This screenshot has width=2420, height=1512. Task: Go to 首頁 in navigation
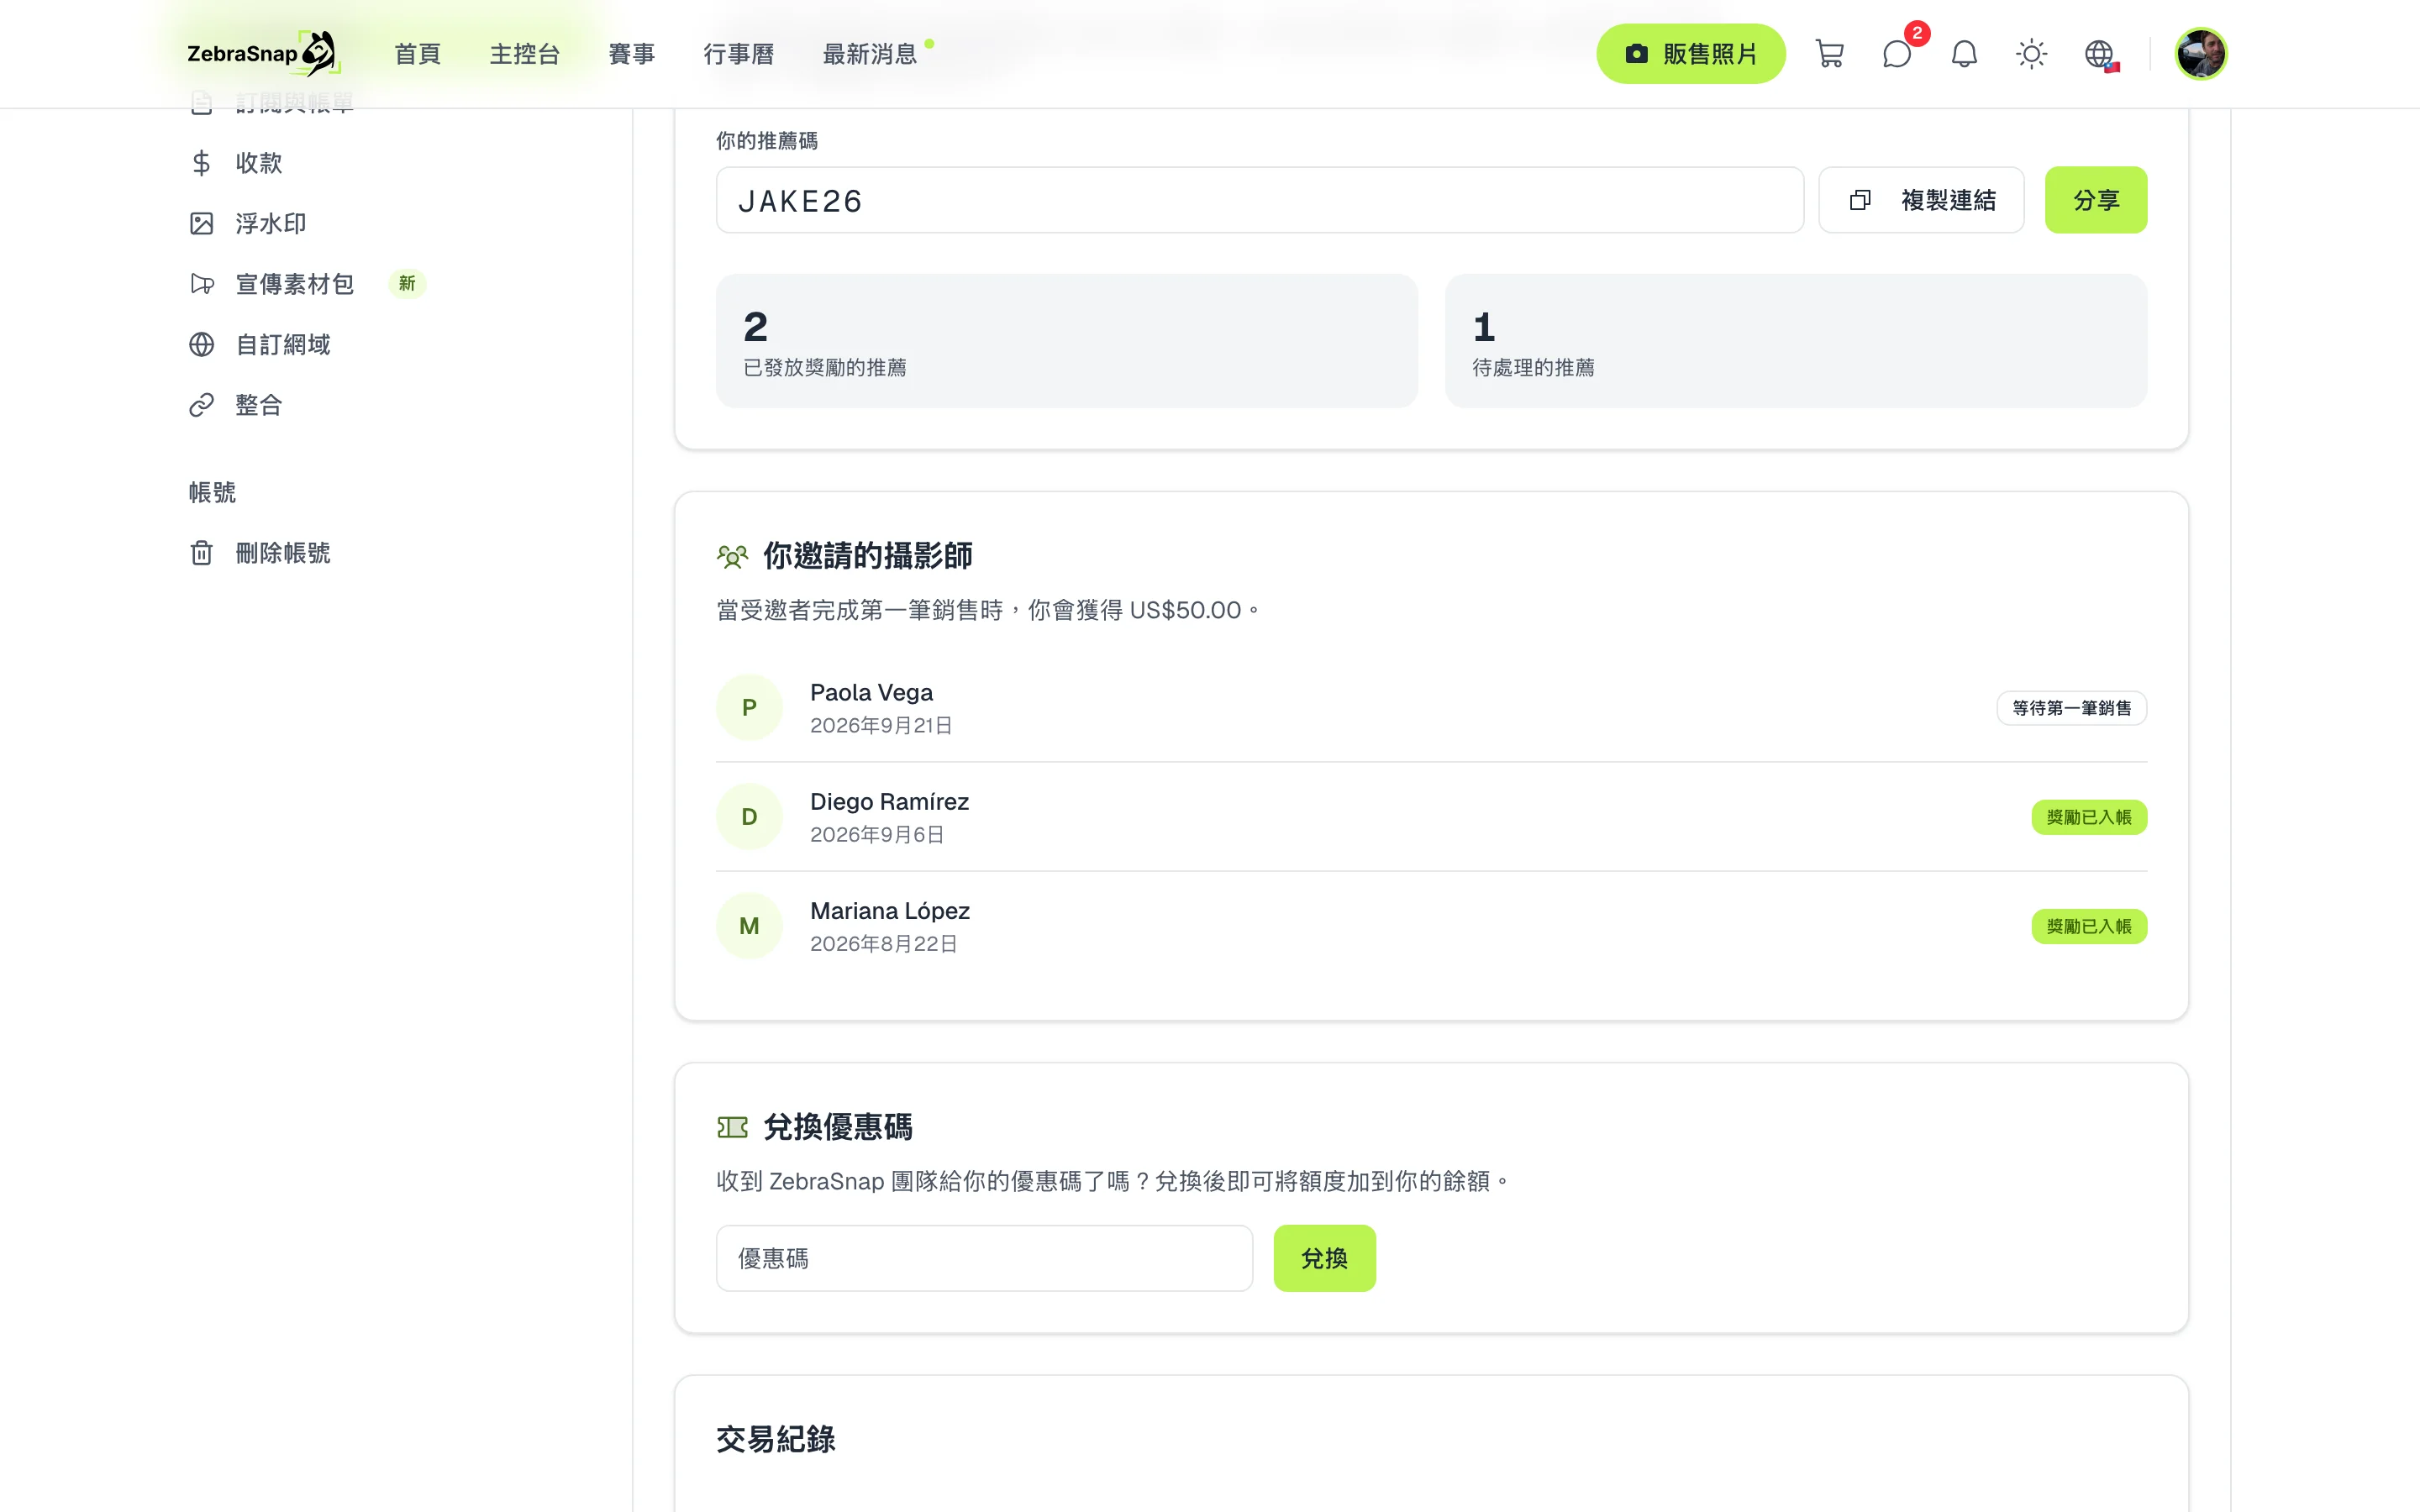(x=417, y=54)
